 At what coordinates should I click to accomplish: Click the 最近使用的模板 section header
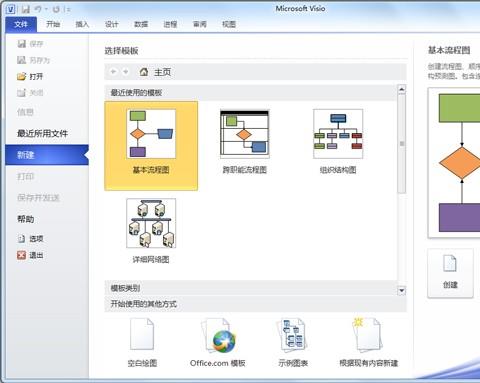(x=251, y=93)
